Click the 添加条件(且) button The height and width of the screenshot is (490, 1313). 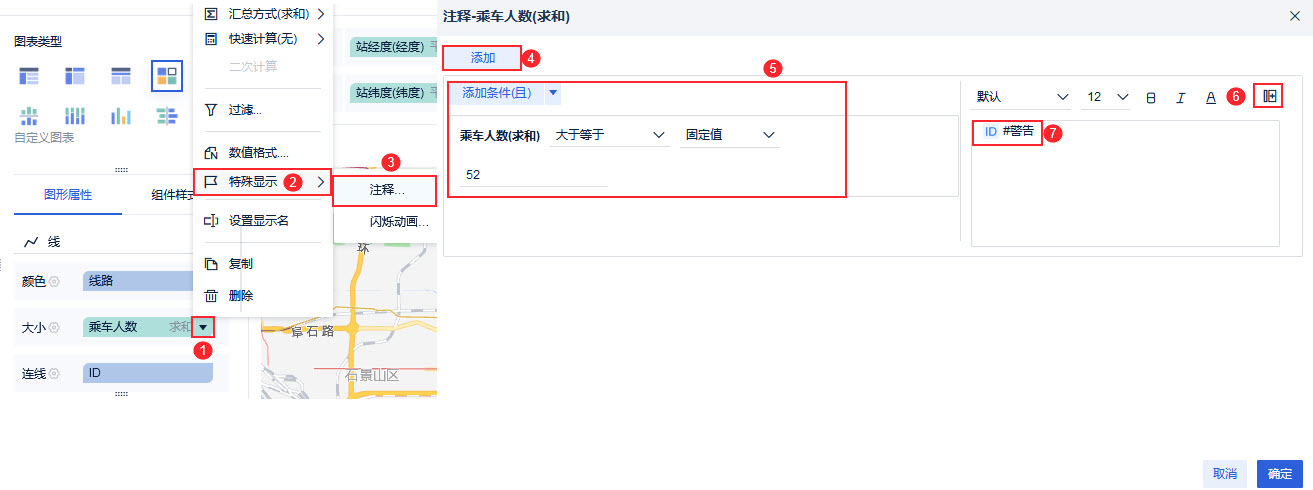[496, 92]
